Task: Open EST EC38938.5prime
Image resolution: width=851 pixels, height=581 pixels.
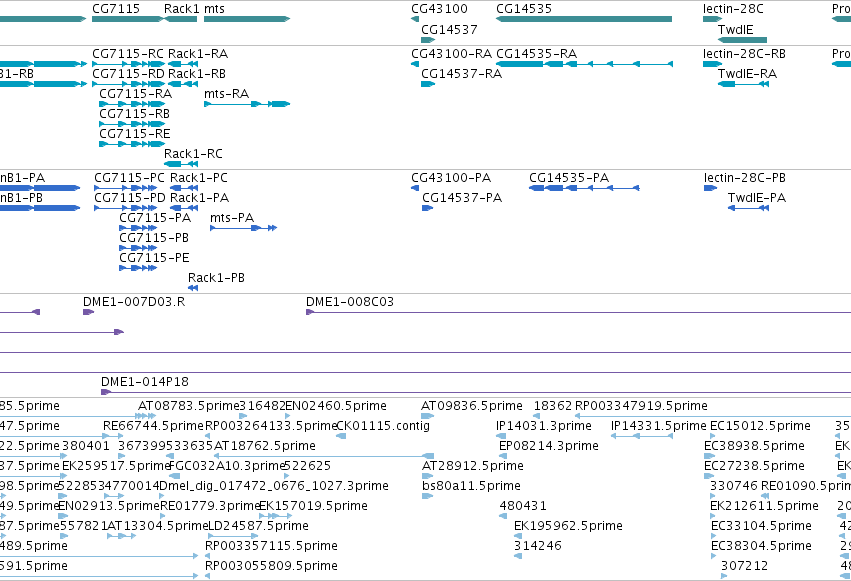Action: point(754,446)
